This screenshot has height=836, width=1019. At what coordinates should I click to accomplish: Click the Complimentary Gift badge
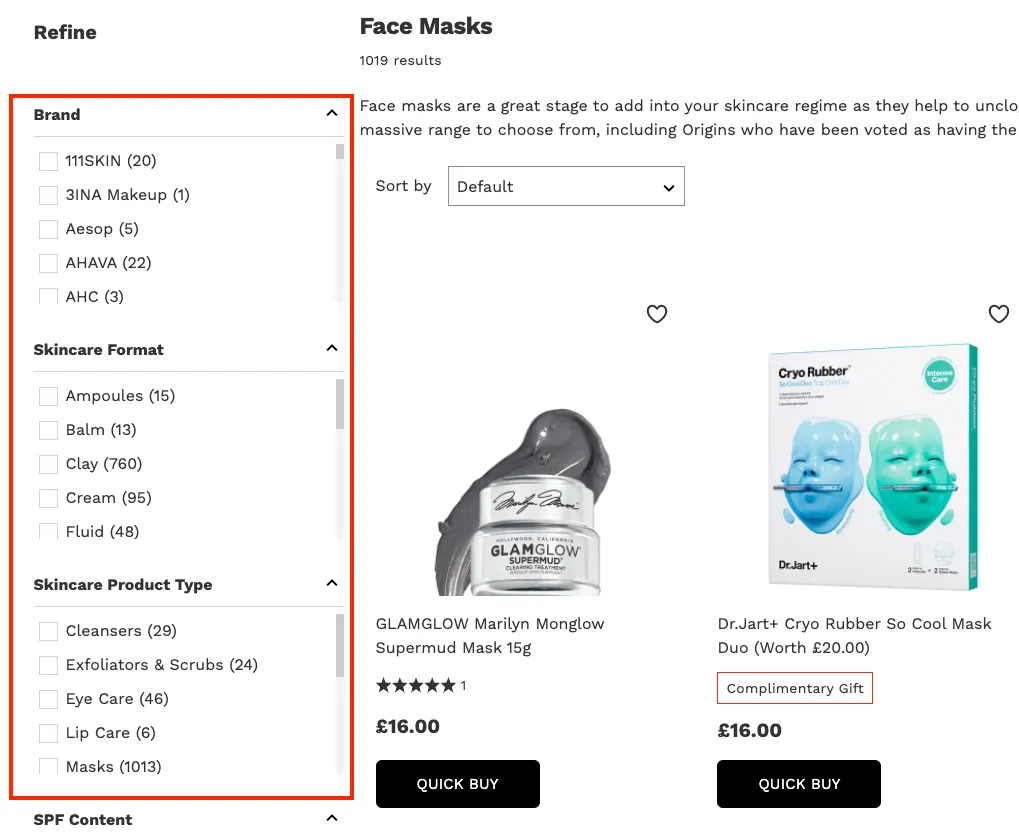pos(794,688)
